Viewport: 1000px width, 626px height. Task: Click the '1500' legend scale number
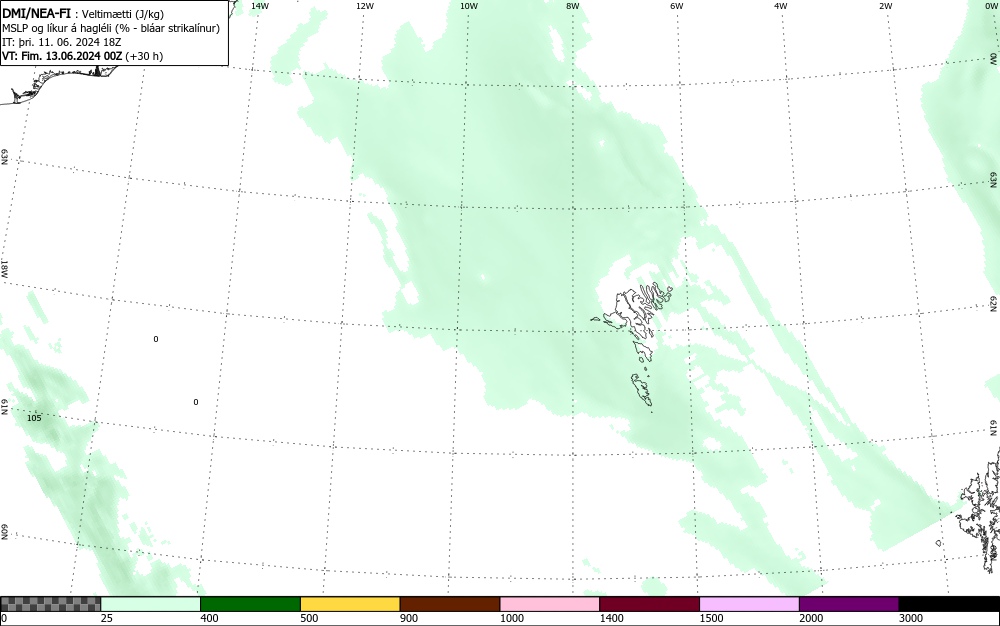click(711, 618)
